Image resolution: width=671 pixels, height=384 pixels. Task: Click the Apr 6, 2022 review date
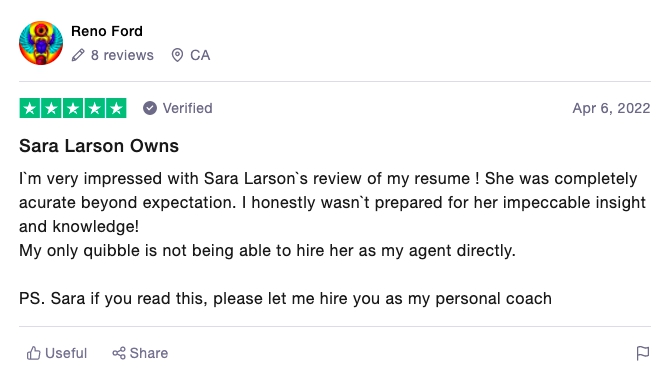click(612, 108)
